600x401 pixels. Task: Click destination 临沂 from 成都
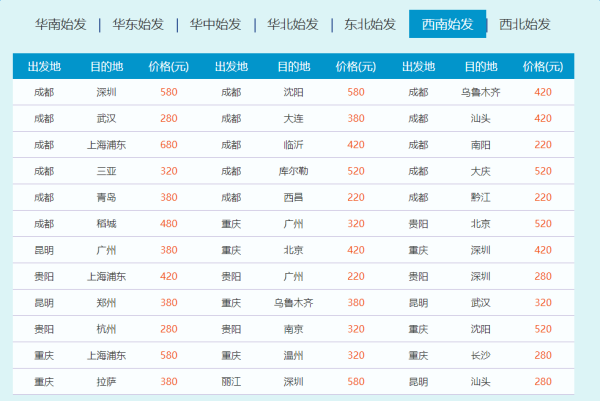click(293, 145)
